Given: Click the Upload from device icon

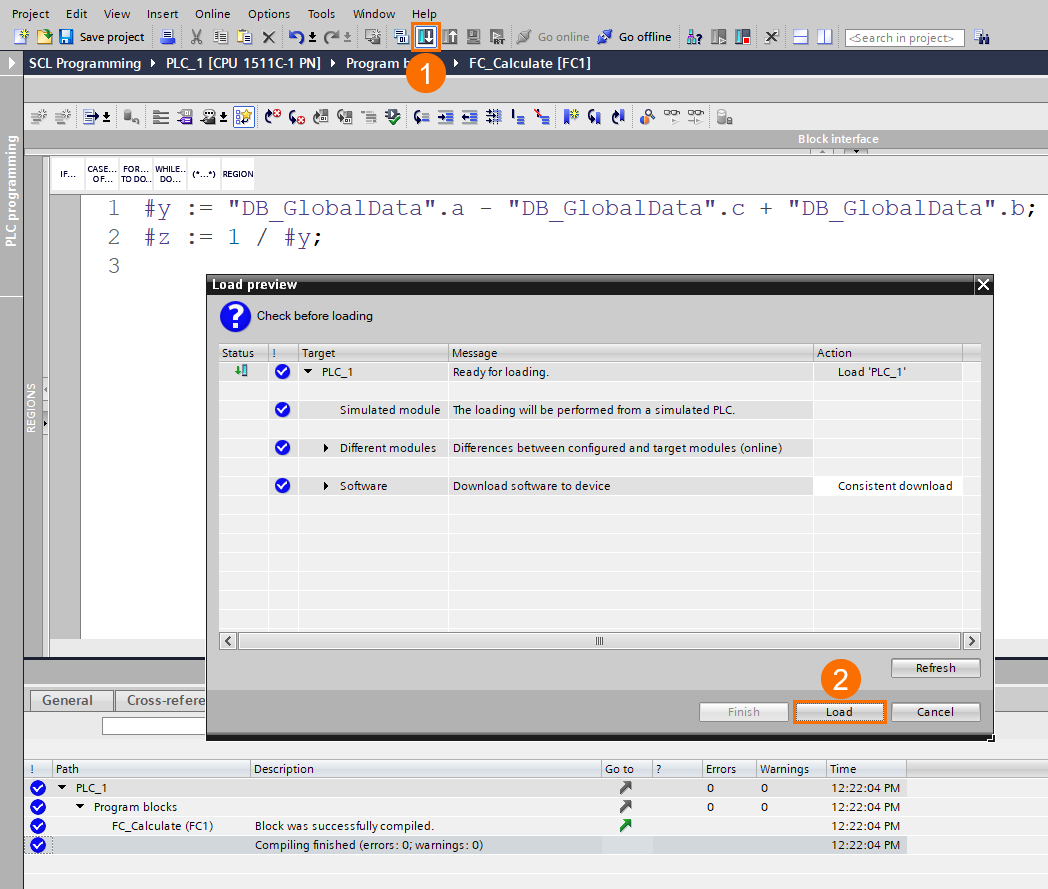Looking at the screenshot, I should 450,37.
